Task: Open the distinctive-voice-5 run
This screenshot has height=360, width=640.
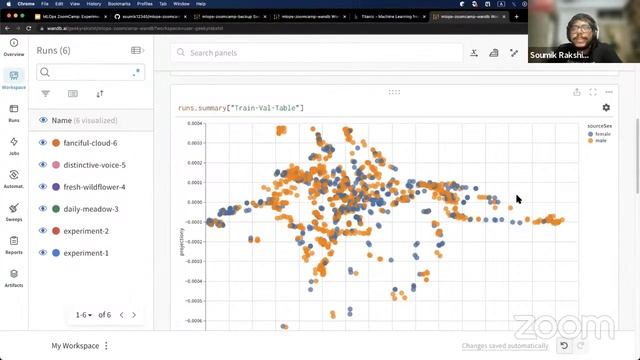Action: tap(95, 165)
